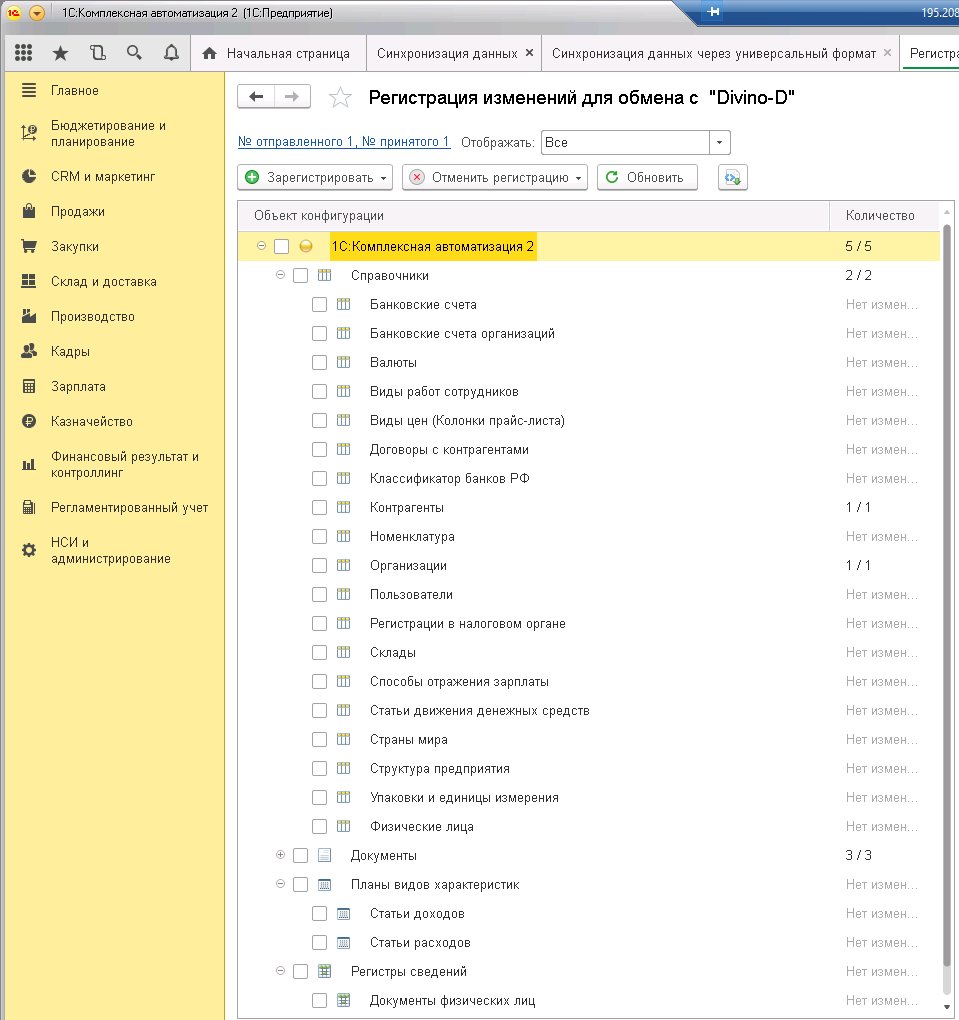Open Зарегистрировать dropdown button
This screenshot has height=1020, width=959.
[315, 177]
